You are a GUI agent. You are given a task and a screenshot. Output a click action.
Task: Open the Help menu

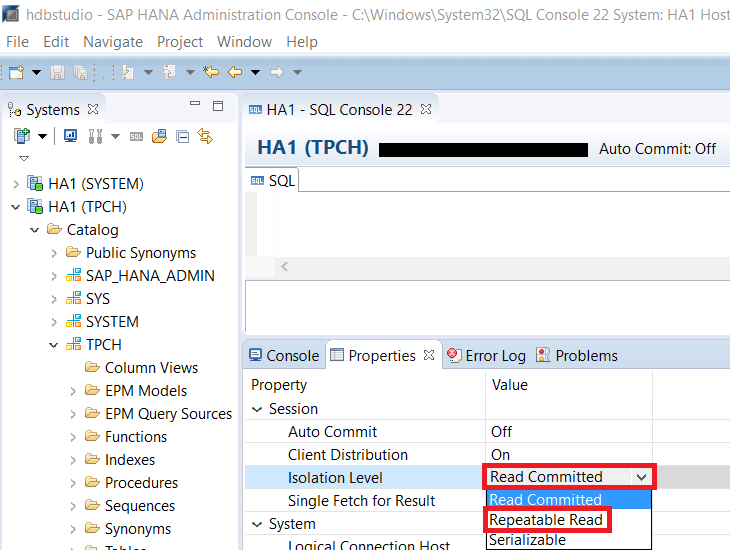point(302,42)
